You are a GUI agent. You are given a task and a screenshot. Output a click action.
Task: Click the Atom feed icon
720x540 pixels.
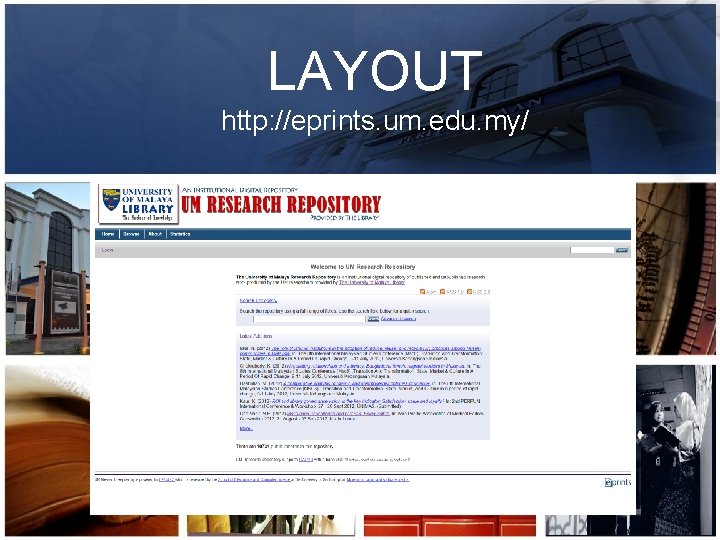(x=422, y=292)
